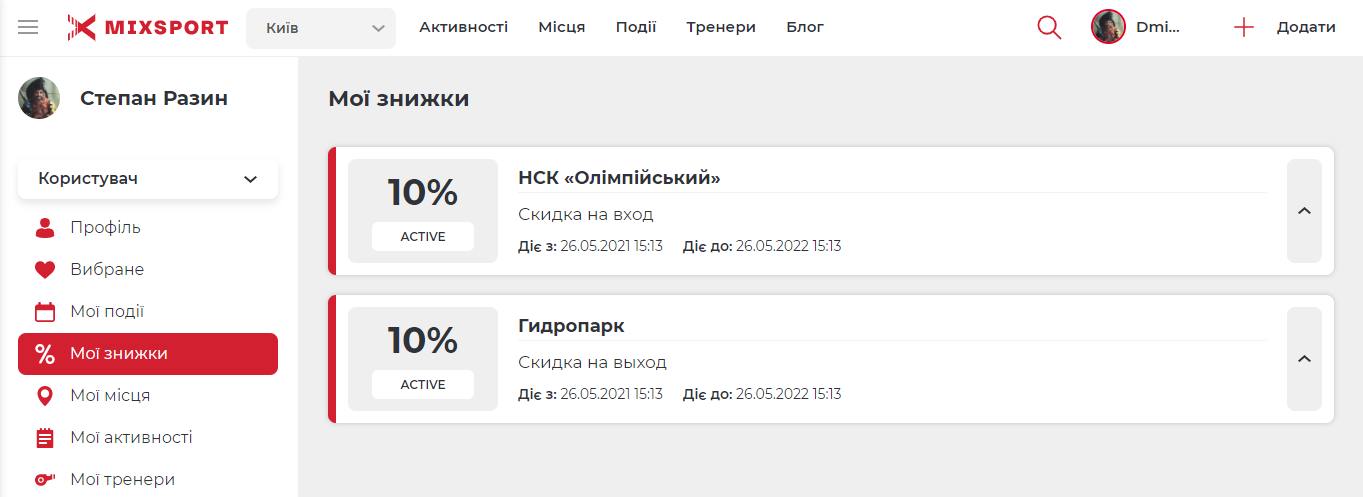The height and width of the screenshot is (497, 1363).
Task: Click the person icon for Профіль
Action: (45, 228)
